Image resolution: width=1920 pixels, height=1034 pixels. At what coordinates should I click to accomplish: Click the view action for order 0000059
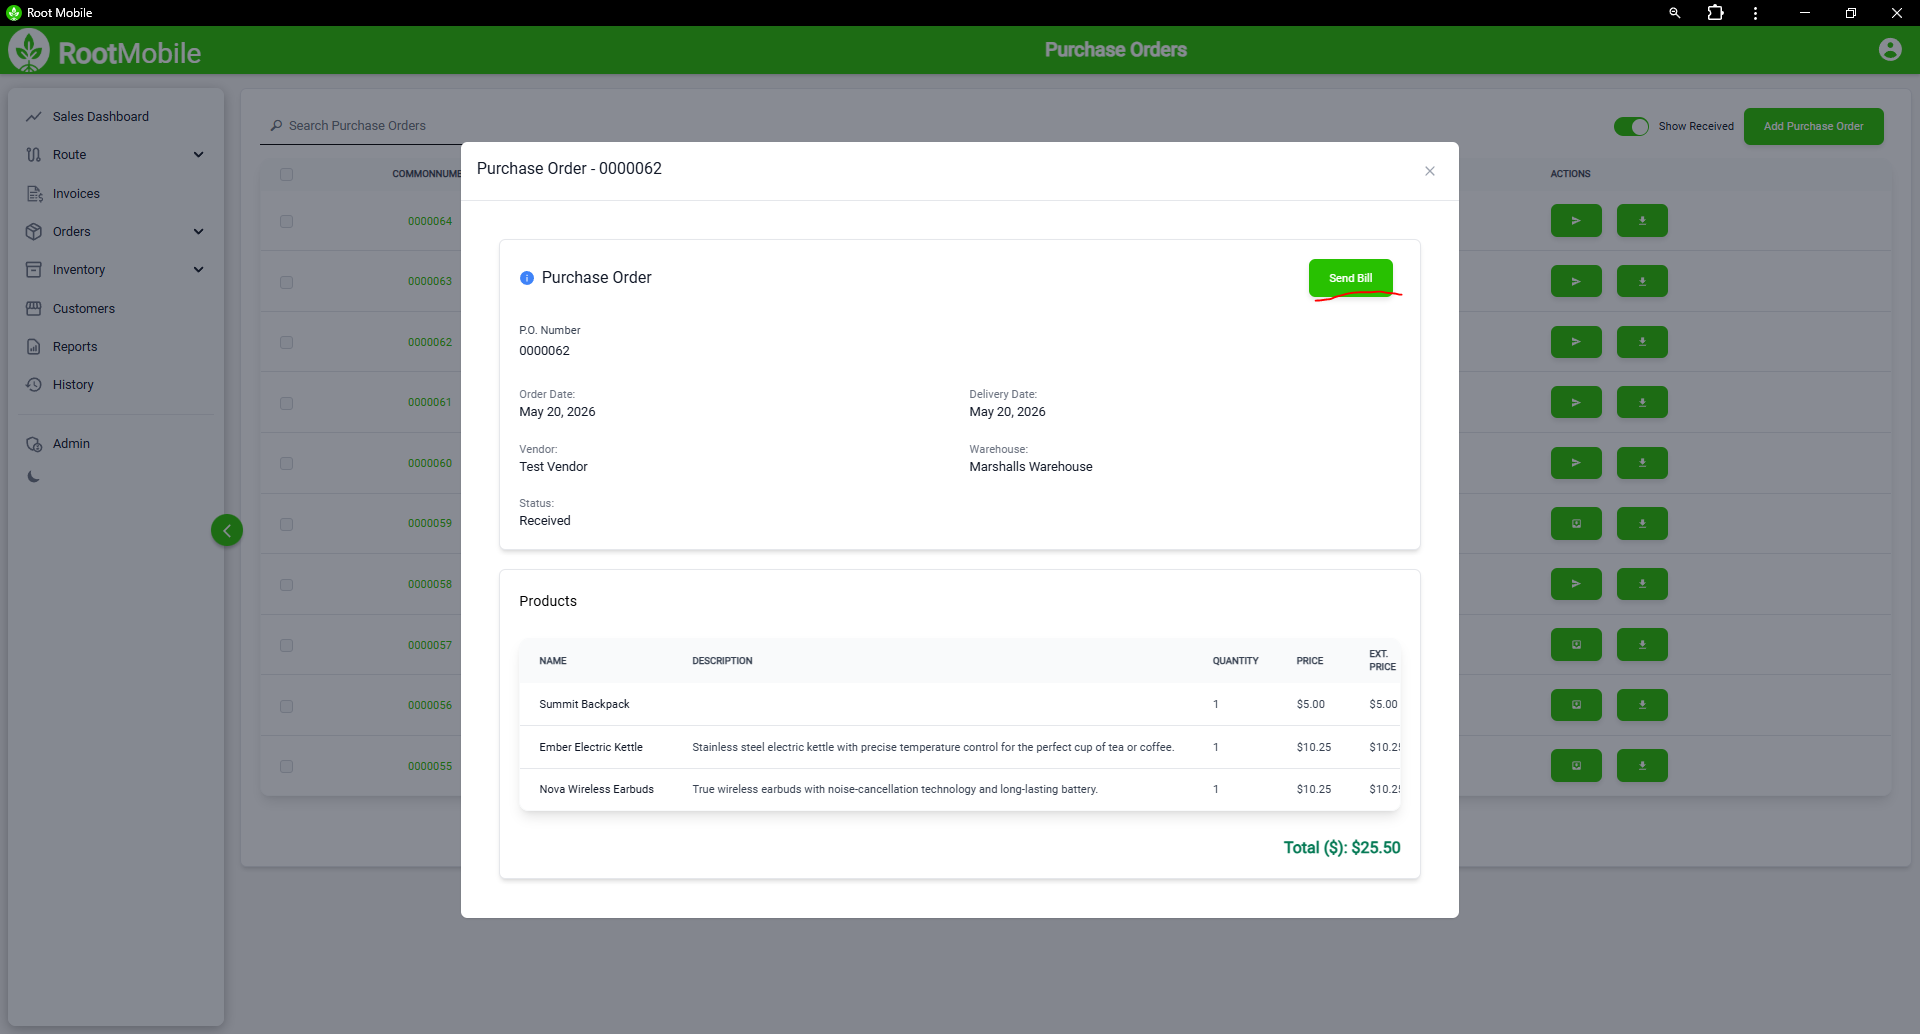point(1576,523)
